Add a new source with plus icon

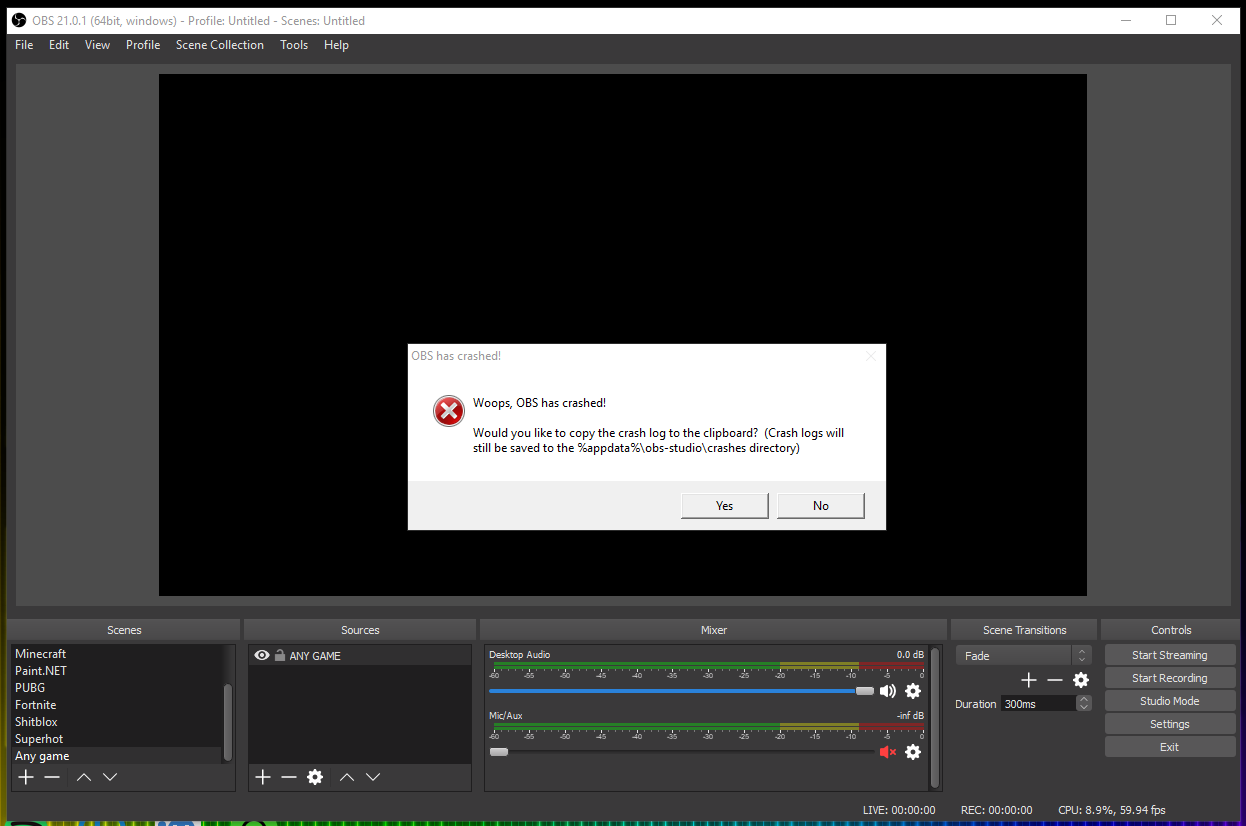263,777
